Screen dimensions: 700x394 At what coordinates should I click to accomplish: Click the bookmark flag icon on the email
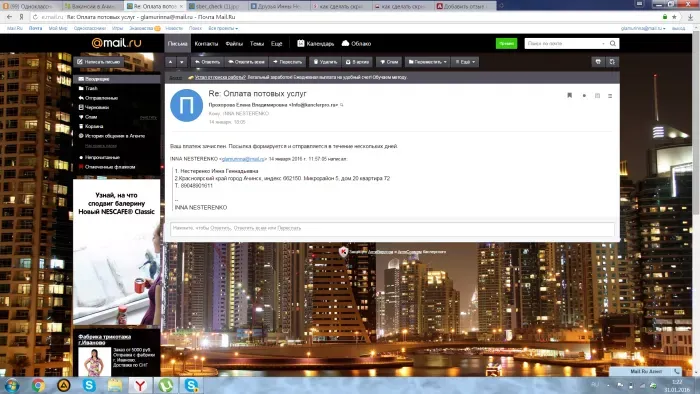pos(570,95)
